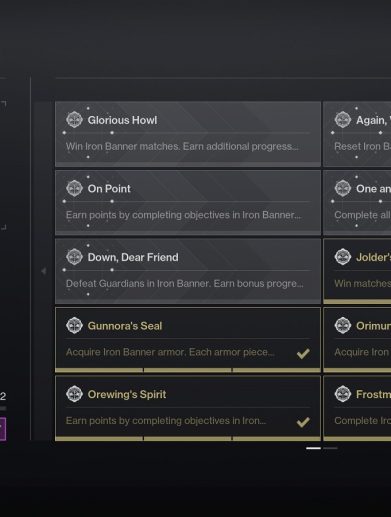Open the 'Again' triumph card title
The image size is (391, 517).
373,120
